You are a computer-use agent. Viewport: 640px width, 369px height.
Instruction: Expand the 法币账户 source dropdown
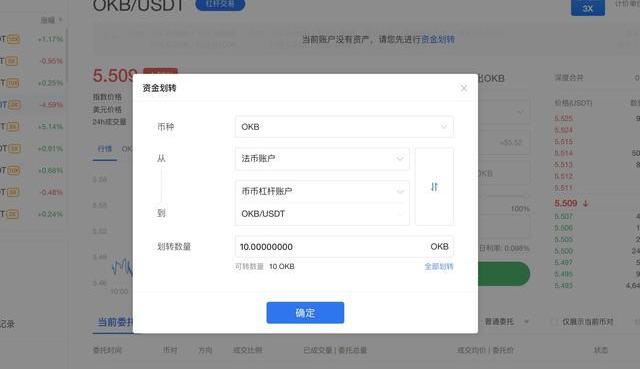tap(322, 158)
